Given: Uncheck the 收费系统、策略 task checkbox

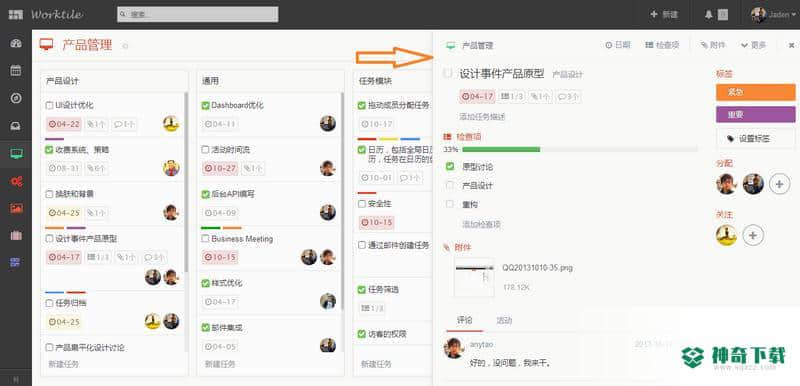Looking at the screenshot, I should (49, 150).
